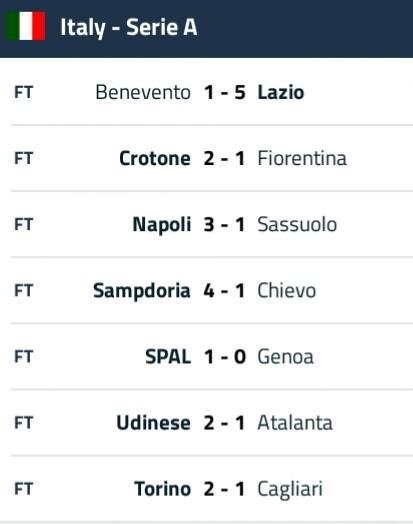Click the 1 - 5 score for Benevento vs Lazio

pos(225,92)
